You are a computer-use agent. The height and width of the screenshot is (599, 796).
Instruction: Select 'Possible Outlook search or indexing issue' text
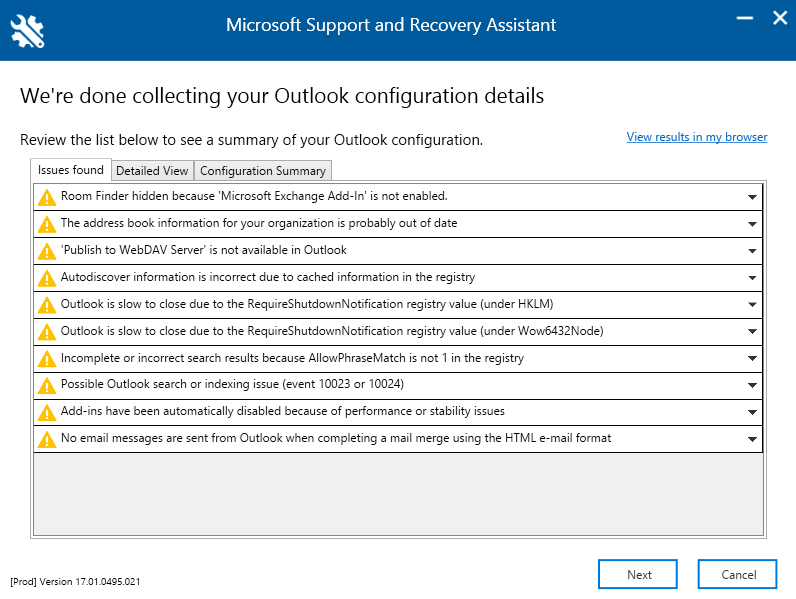point(233,384)
